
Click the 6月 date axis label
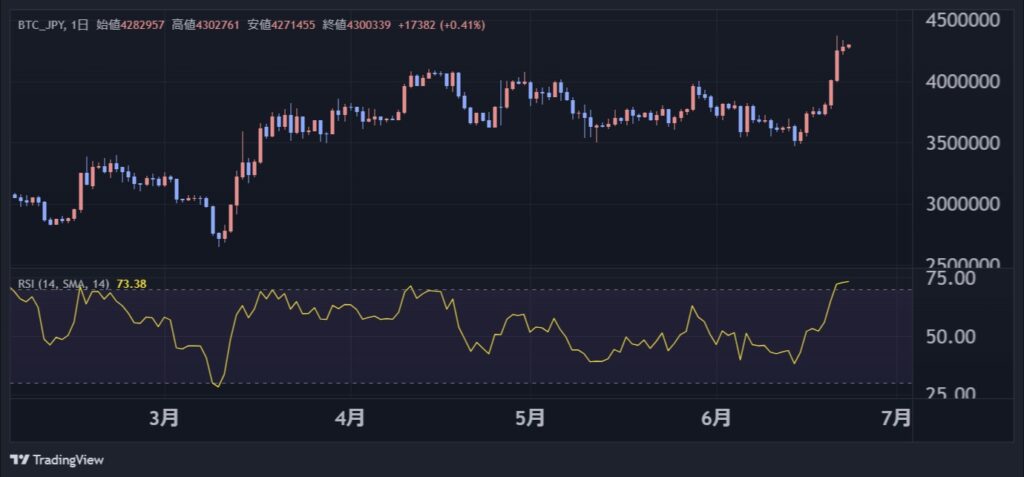[715, 419]
